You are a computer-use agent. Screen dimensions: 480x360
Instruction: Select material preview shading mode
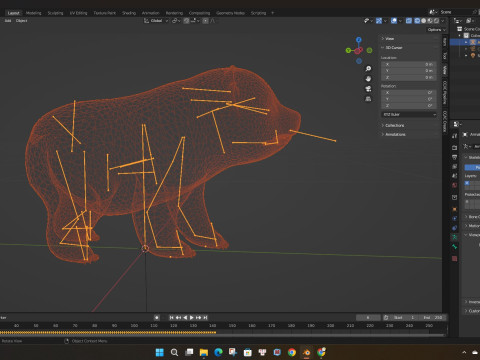(x=430, y=21)
